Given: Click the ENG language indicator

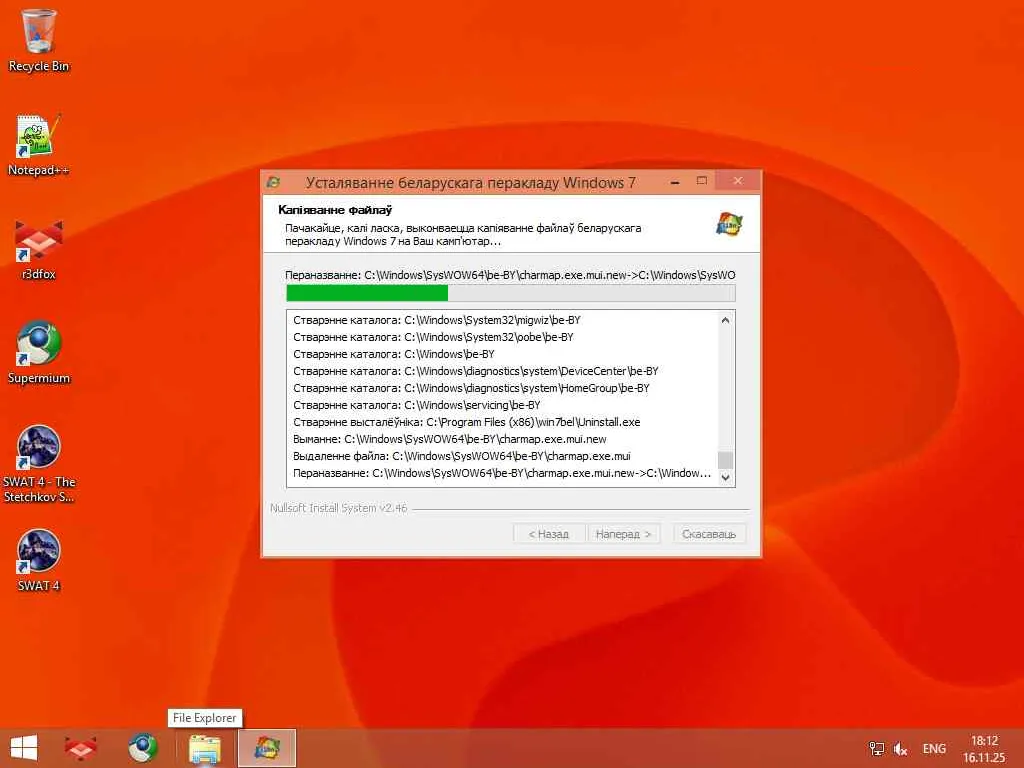Looking at the screenshot, I should (934, 748).
